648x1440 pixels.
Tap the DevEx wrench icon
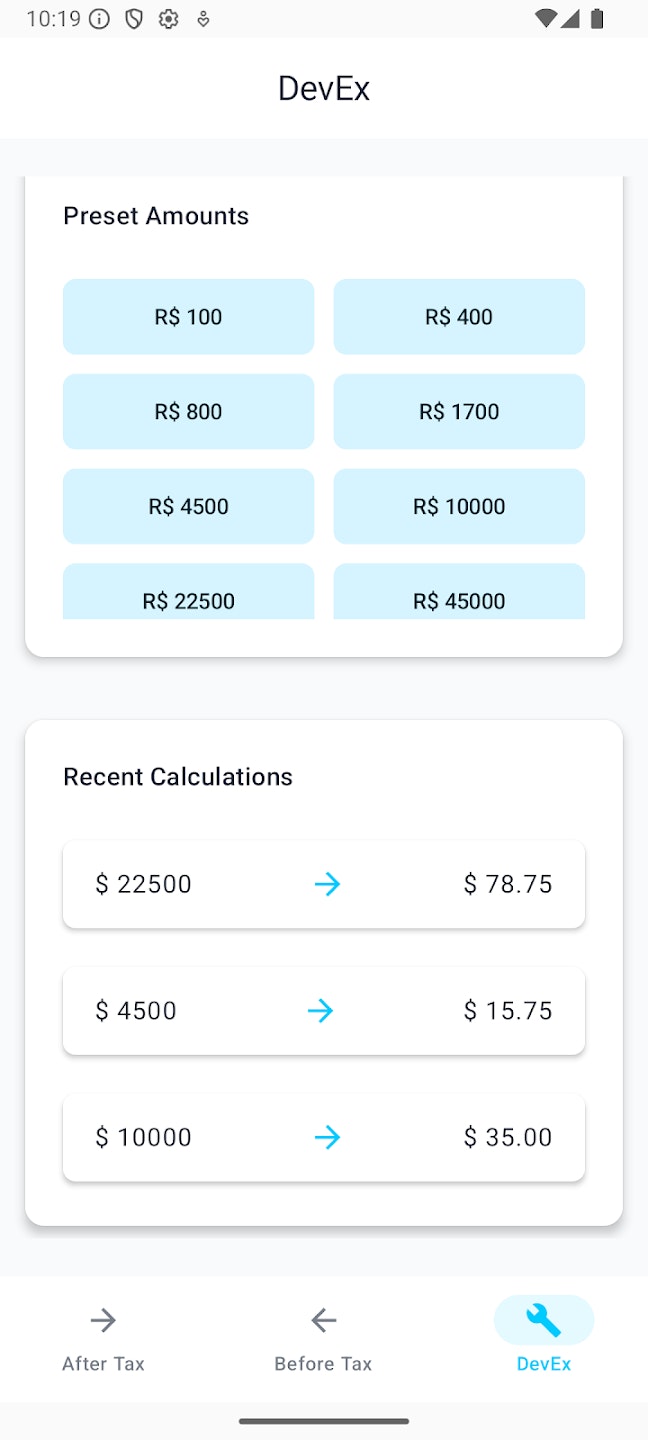(x=544, y=1320)
